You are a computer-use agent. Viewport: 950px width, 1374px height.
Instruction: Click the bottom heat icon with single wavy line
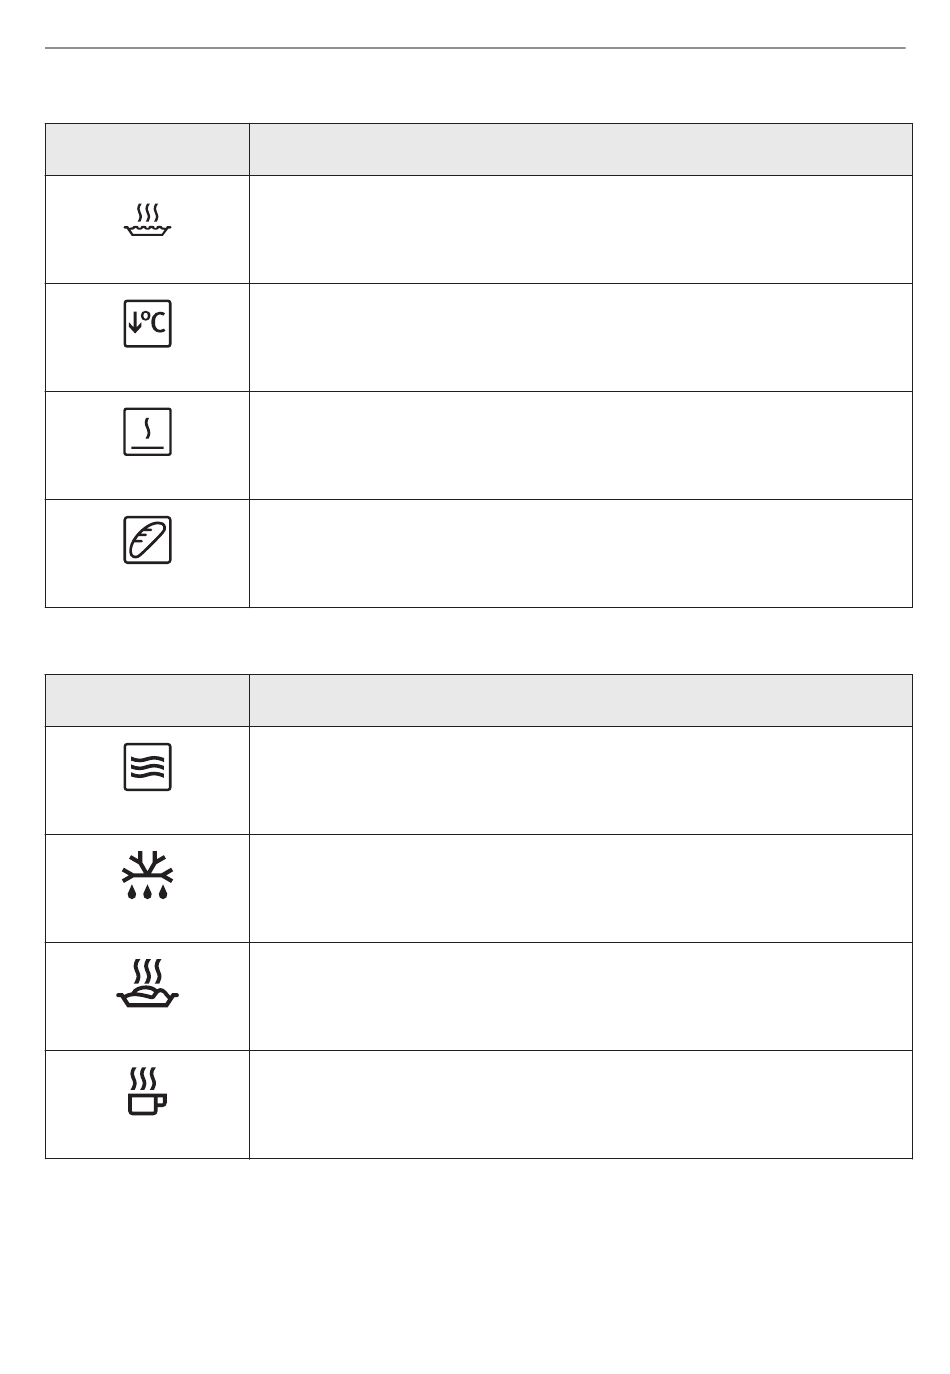pos(147,431)
